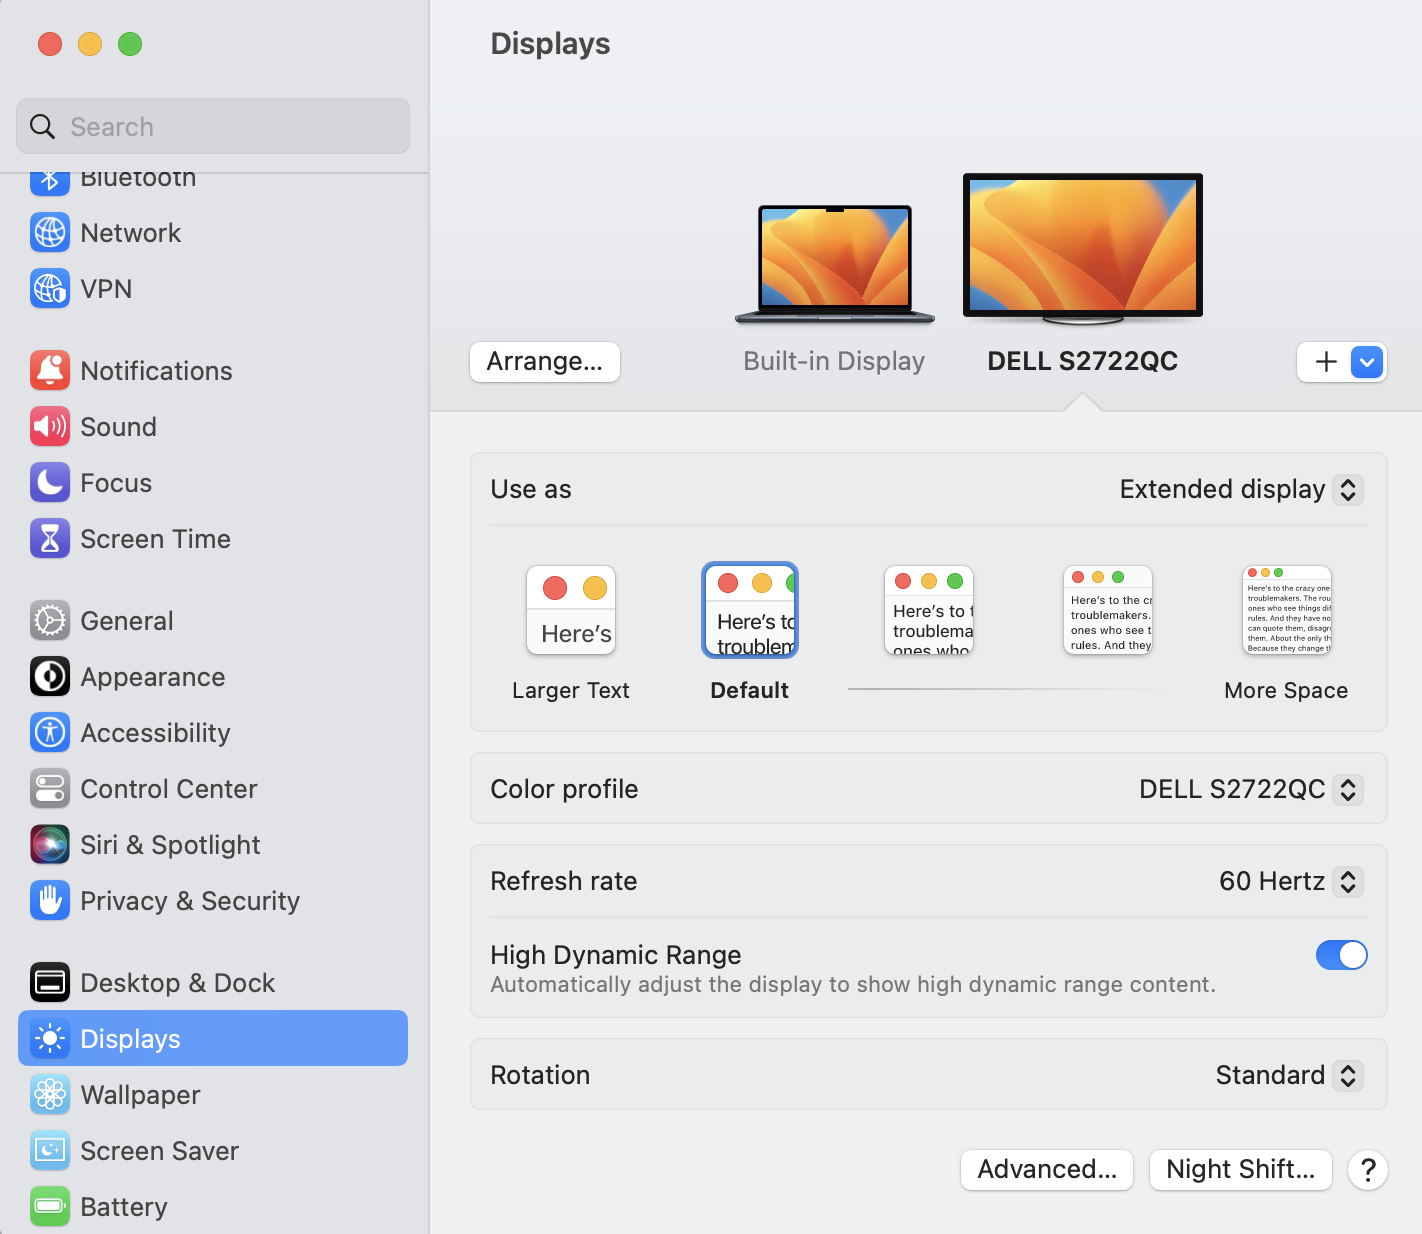Open the General settings pane
The height and width of the screenshot is (1234, 1422).
point(213,620)
